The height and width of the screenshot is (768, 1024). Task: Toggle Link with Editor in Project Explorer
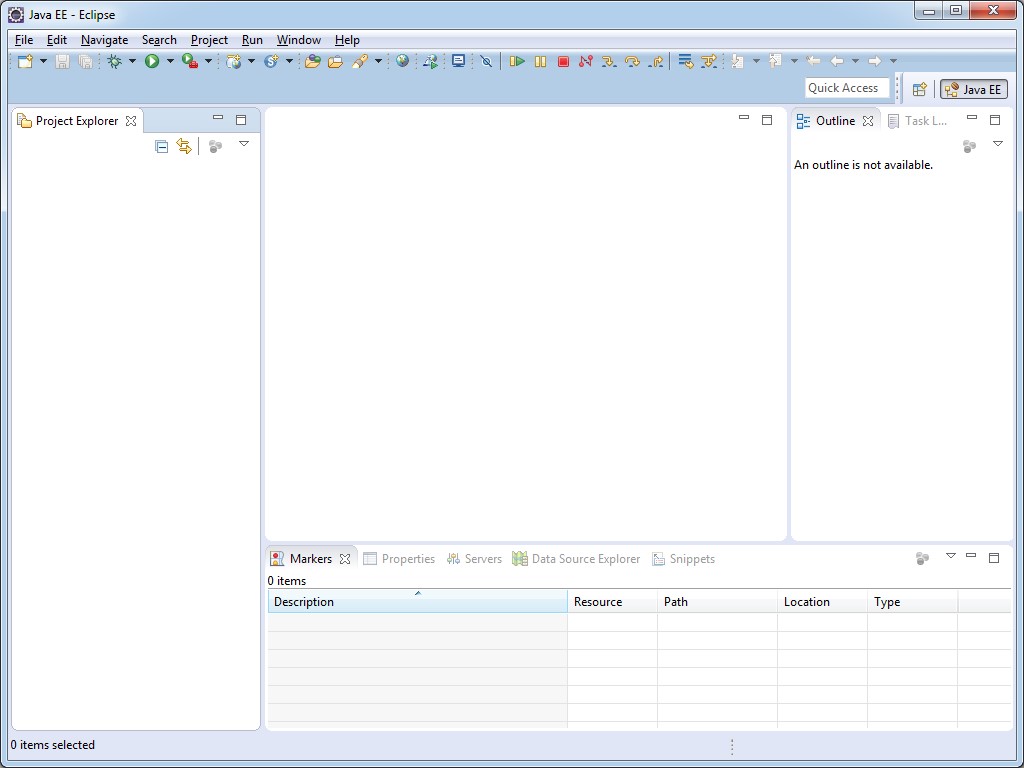click(184, 146)
